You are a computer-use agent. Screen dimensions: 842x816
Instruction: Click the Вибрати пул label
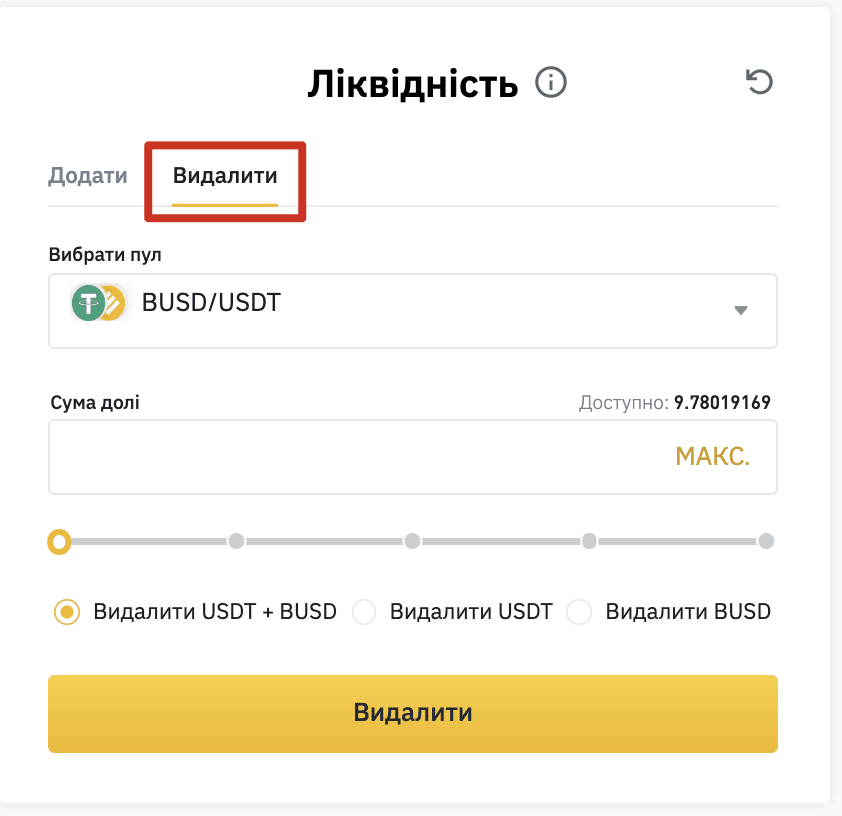coord(105,254)
